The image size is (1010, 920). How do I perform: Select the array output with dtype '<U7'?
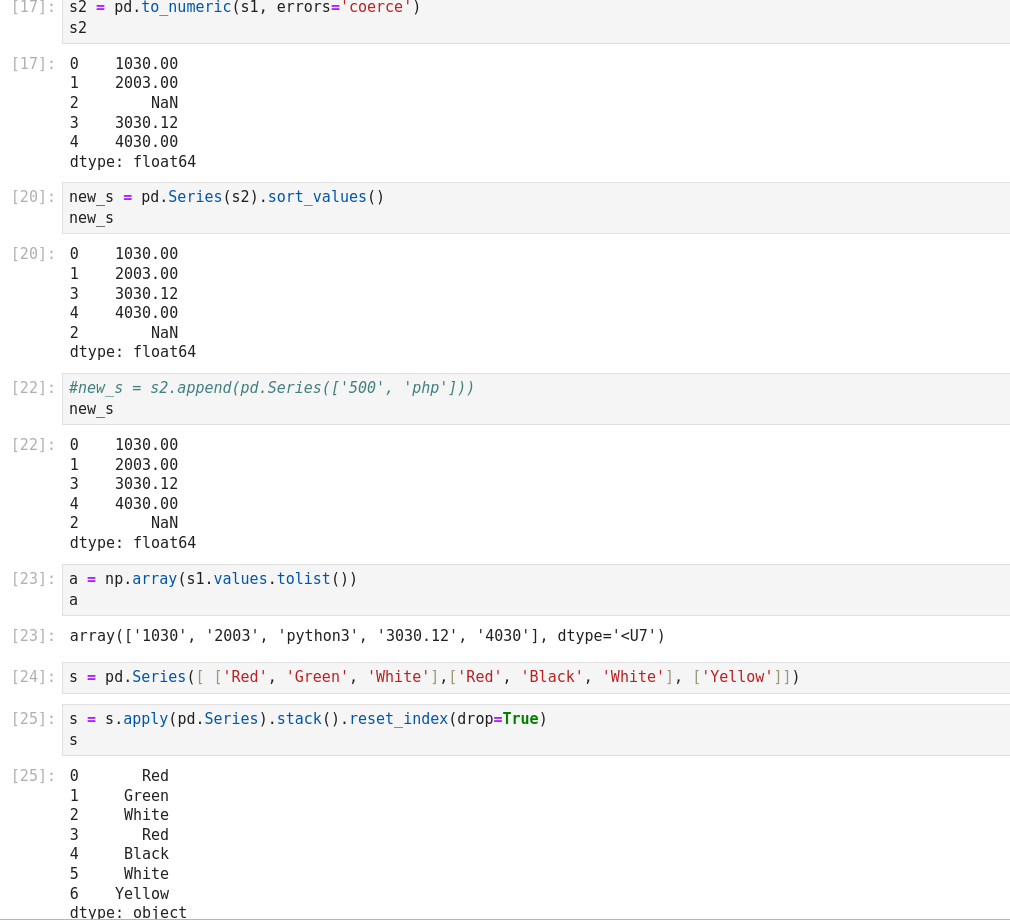(x=367, y=636)
